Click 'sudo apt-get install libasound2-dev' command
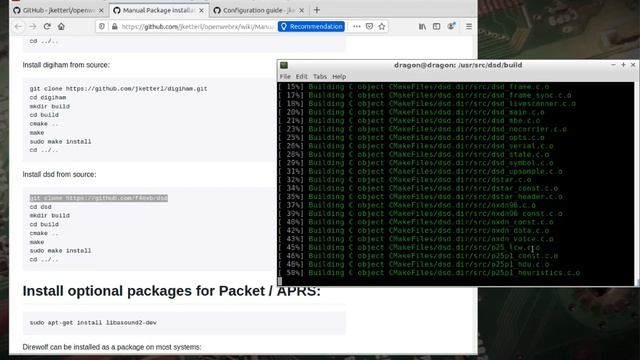Viewport: 640px width, 360px height. coord(93,322)
